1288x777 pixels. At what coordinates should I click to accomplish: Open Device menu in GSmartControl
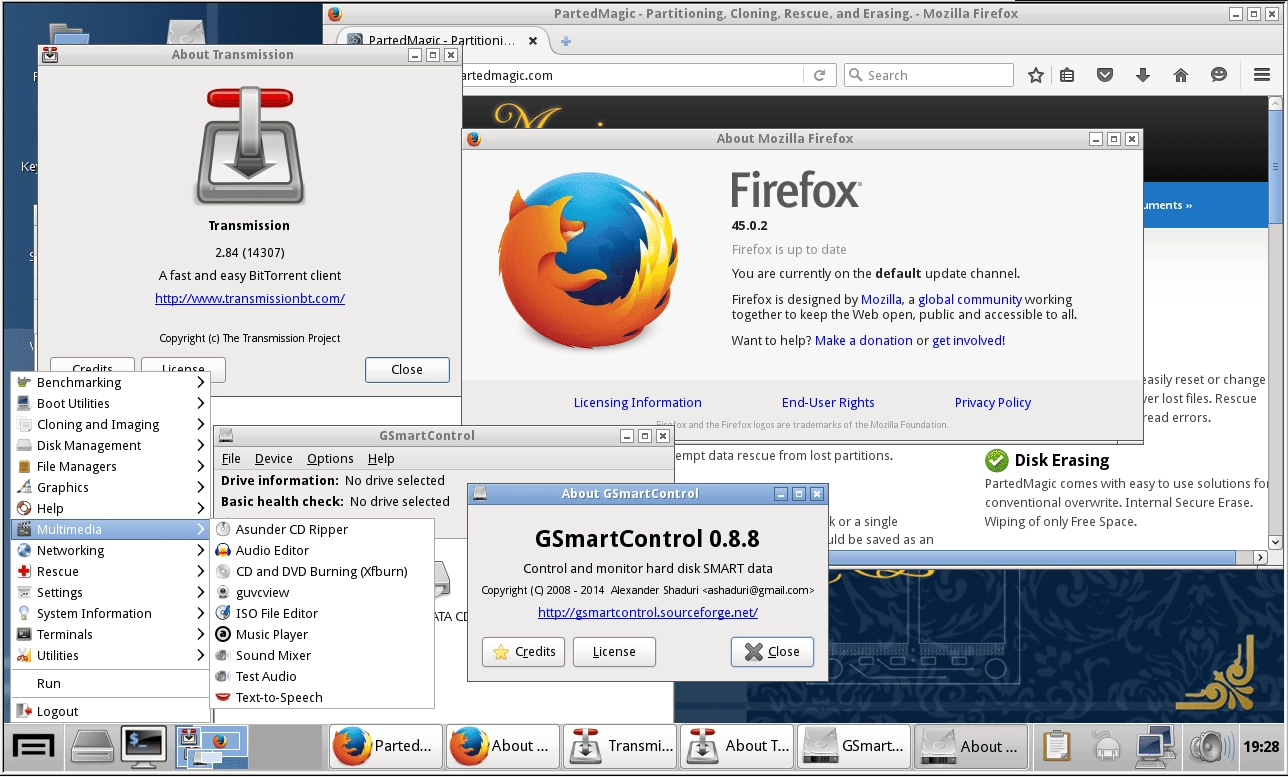274,458
